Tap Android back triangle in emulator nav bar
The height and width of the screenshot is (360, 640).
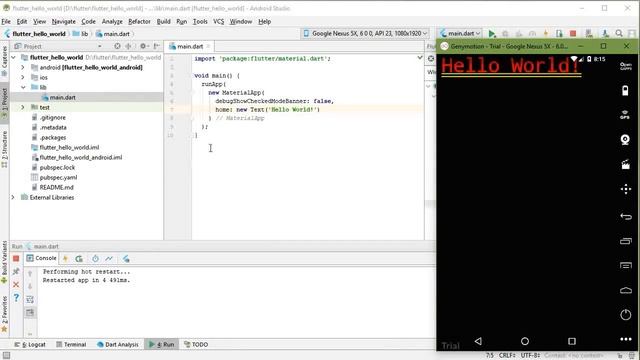pyautogui.click(x=478, y=341)
